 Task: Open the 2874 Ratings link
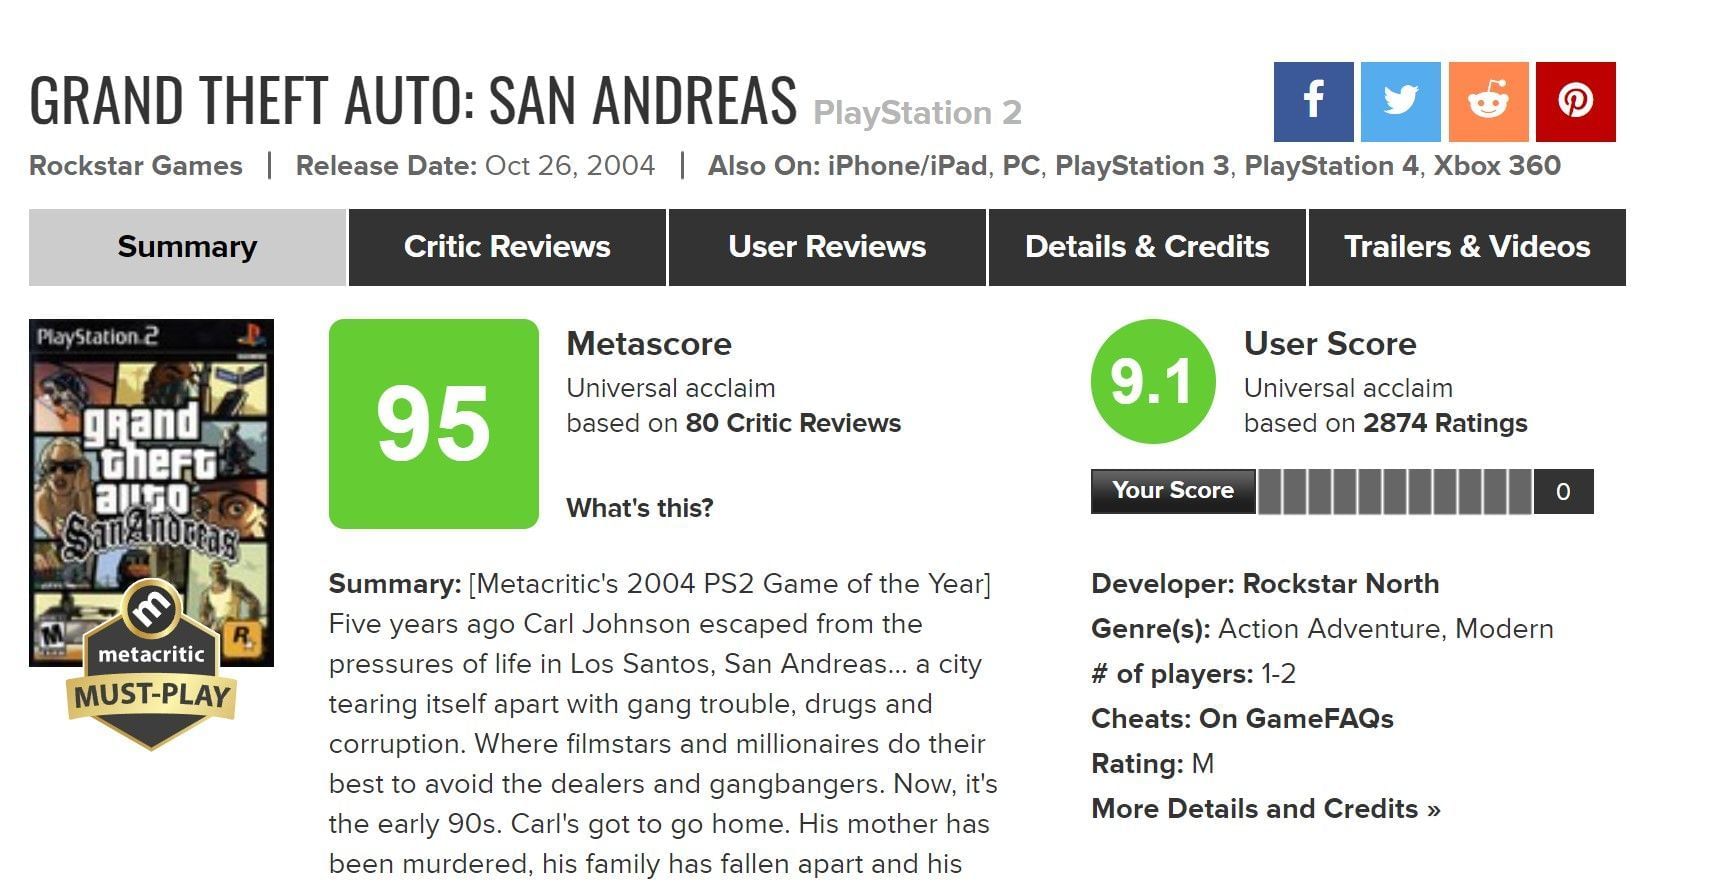click(1445, 423)
